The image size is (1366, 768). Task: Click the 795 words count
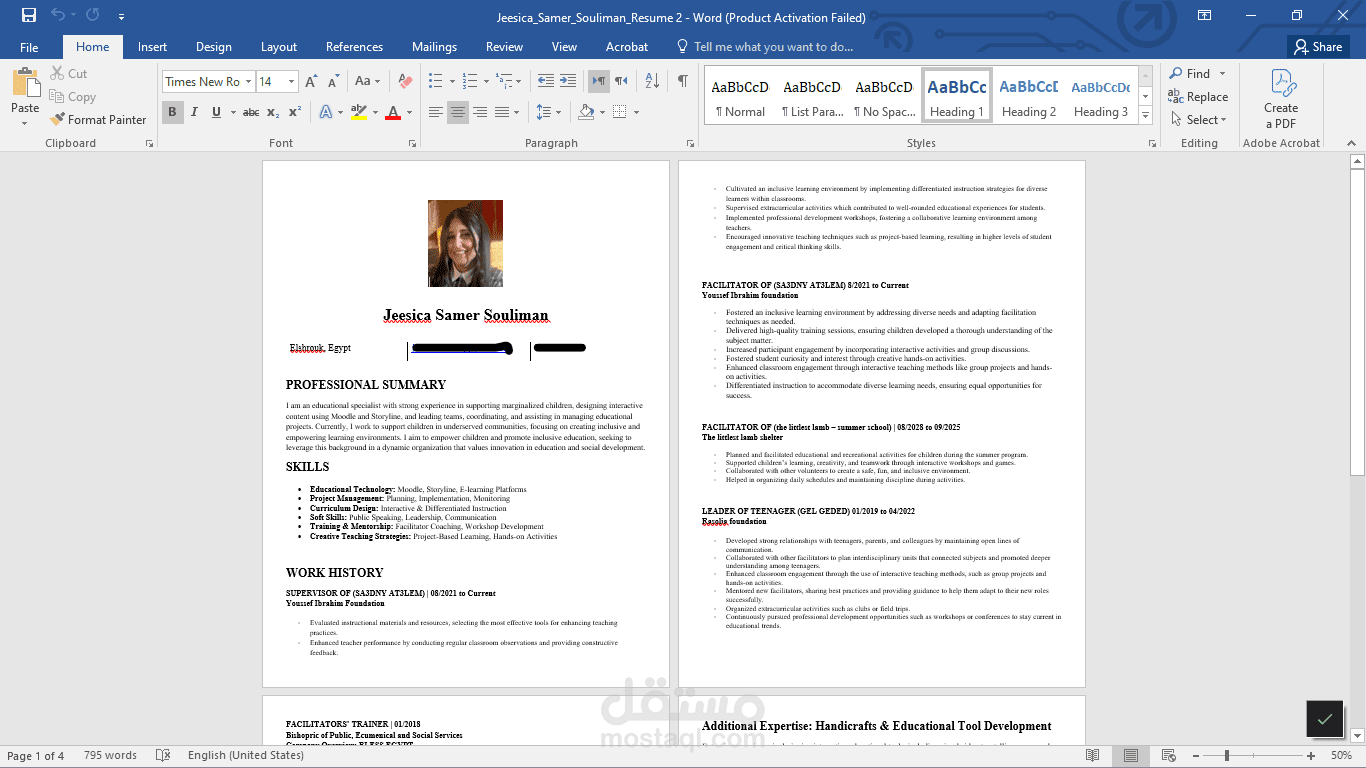[110, 755]
